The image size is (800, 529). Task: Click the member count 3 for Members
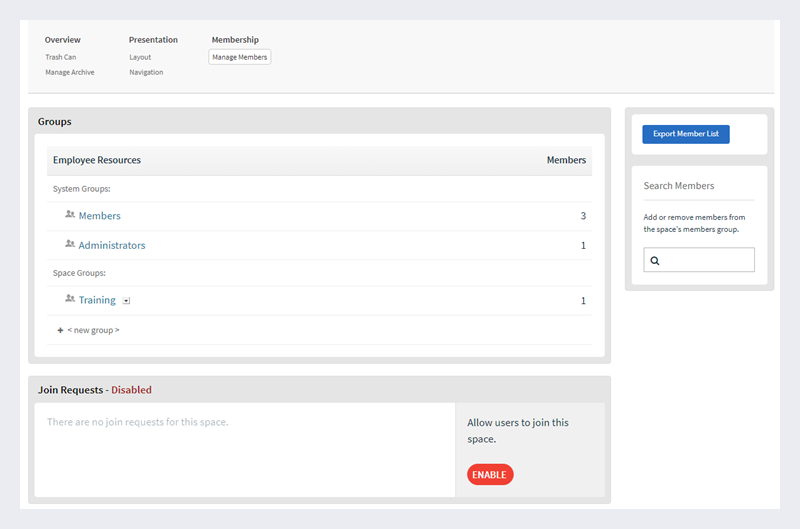(x=583, y=216)
